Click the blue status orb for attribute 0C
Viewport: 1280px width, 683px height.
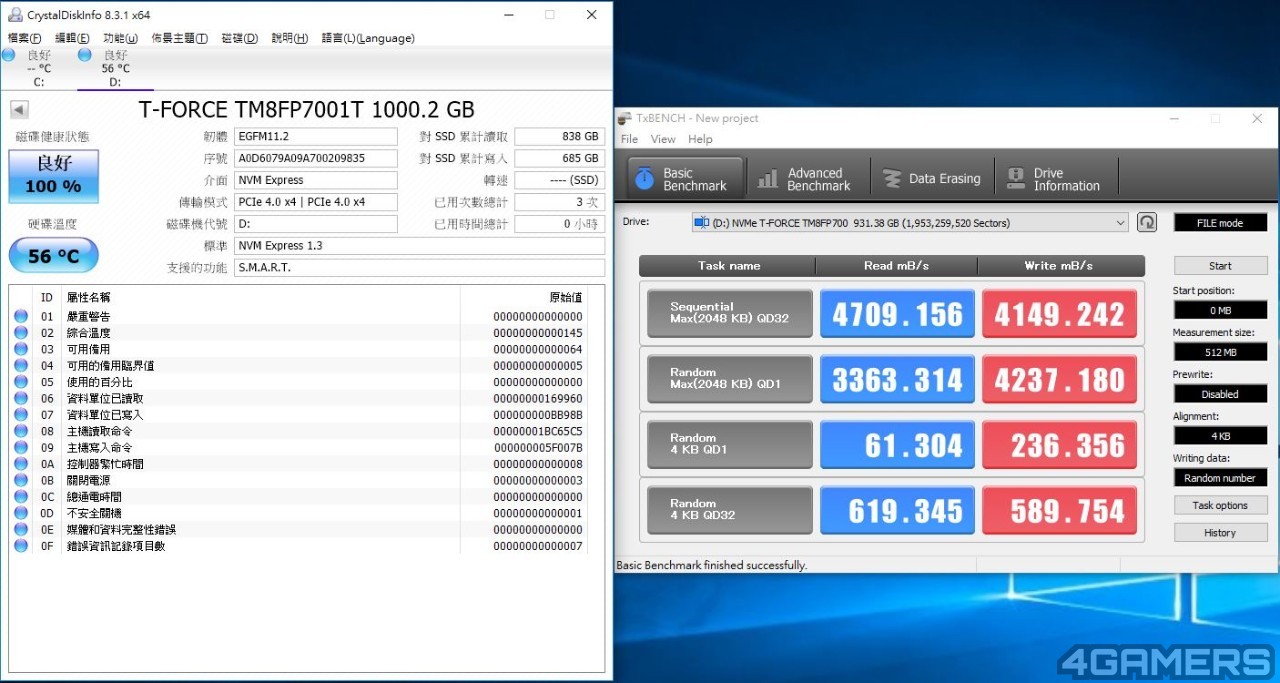click(x=21, y=497)
